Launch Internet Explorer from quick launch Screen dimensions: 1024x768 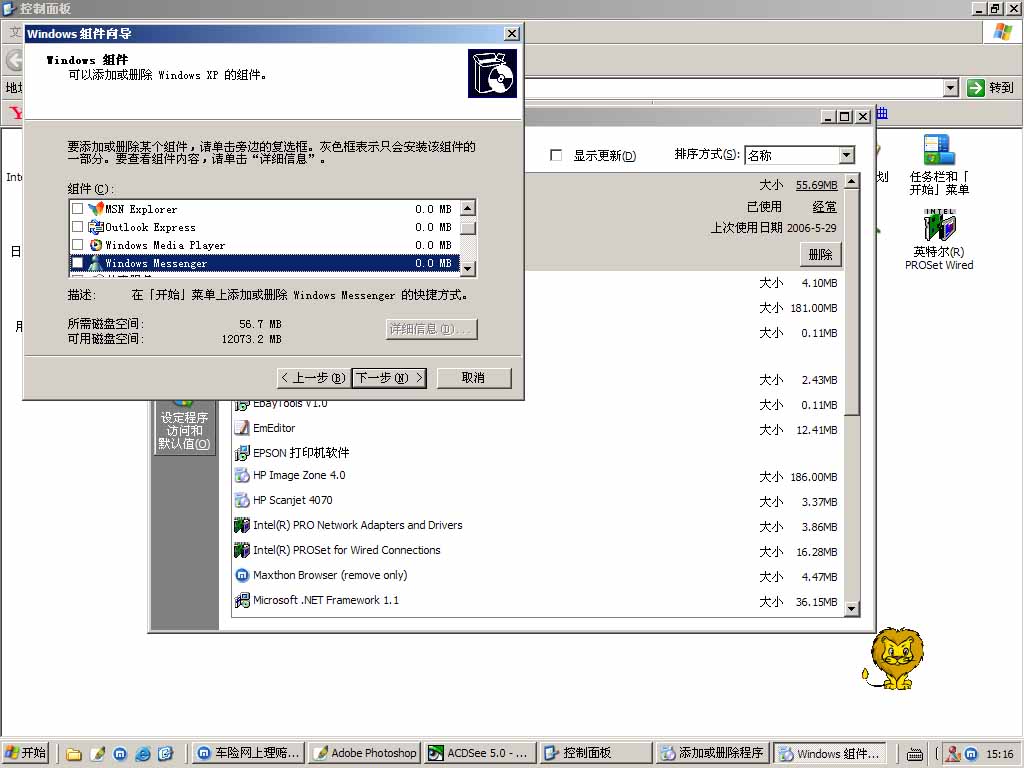[142, 754]
